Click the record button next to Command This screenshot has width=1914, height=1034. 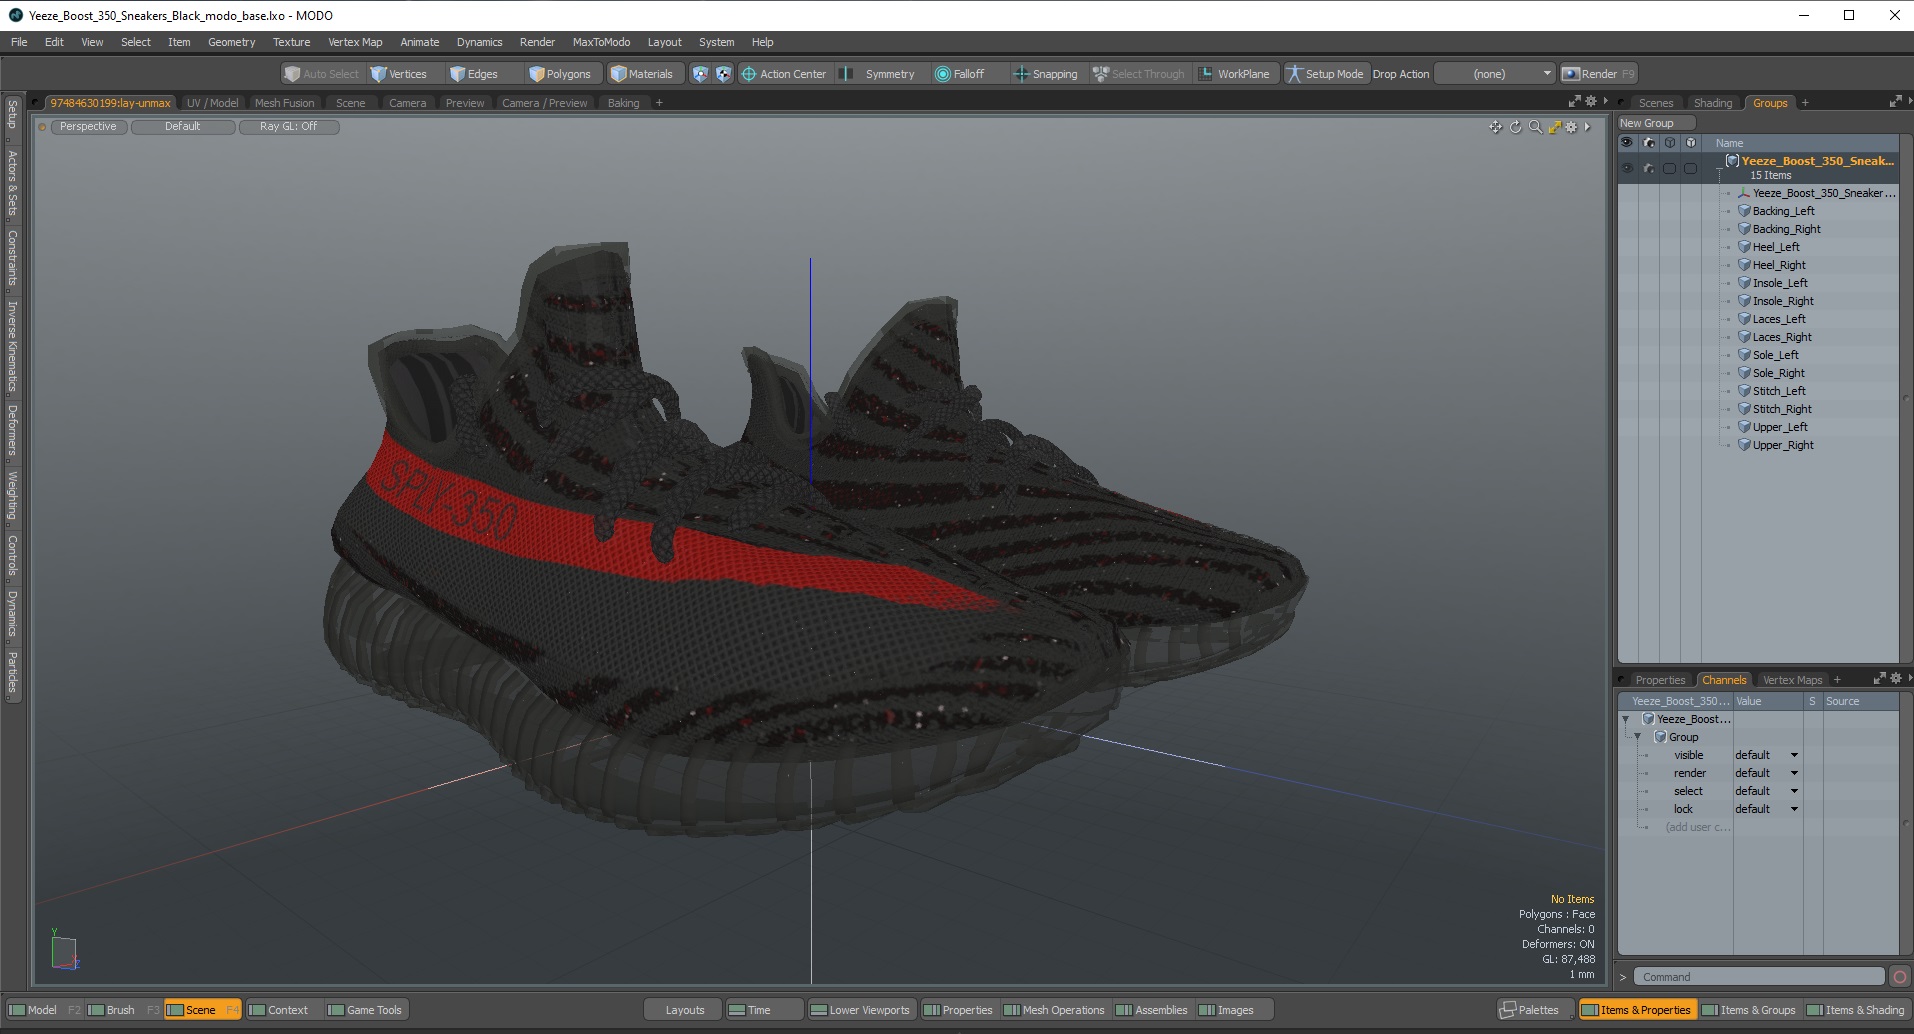tap(1900, 977)
